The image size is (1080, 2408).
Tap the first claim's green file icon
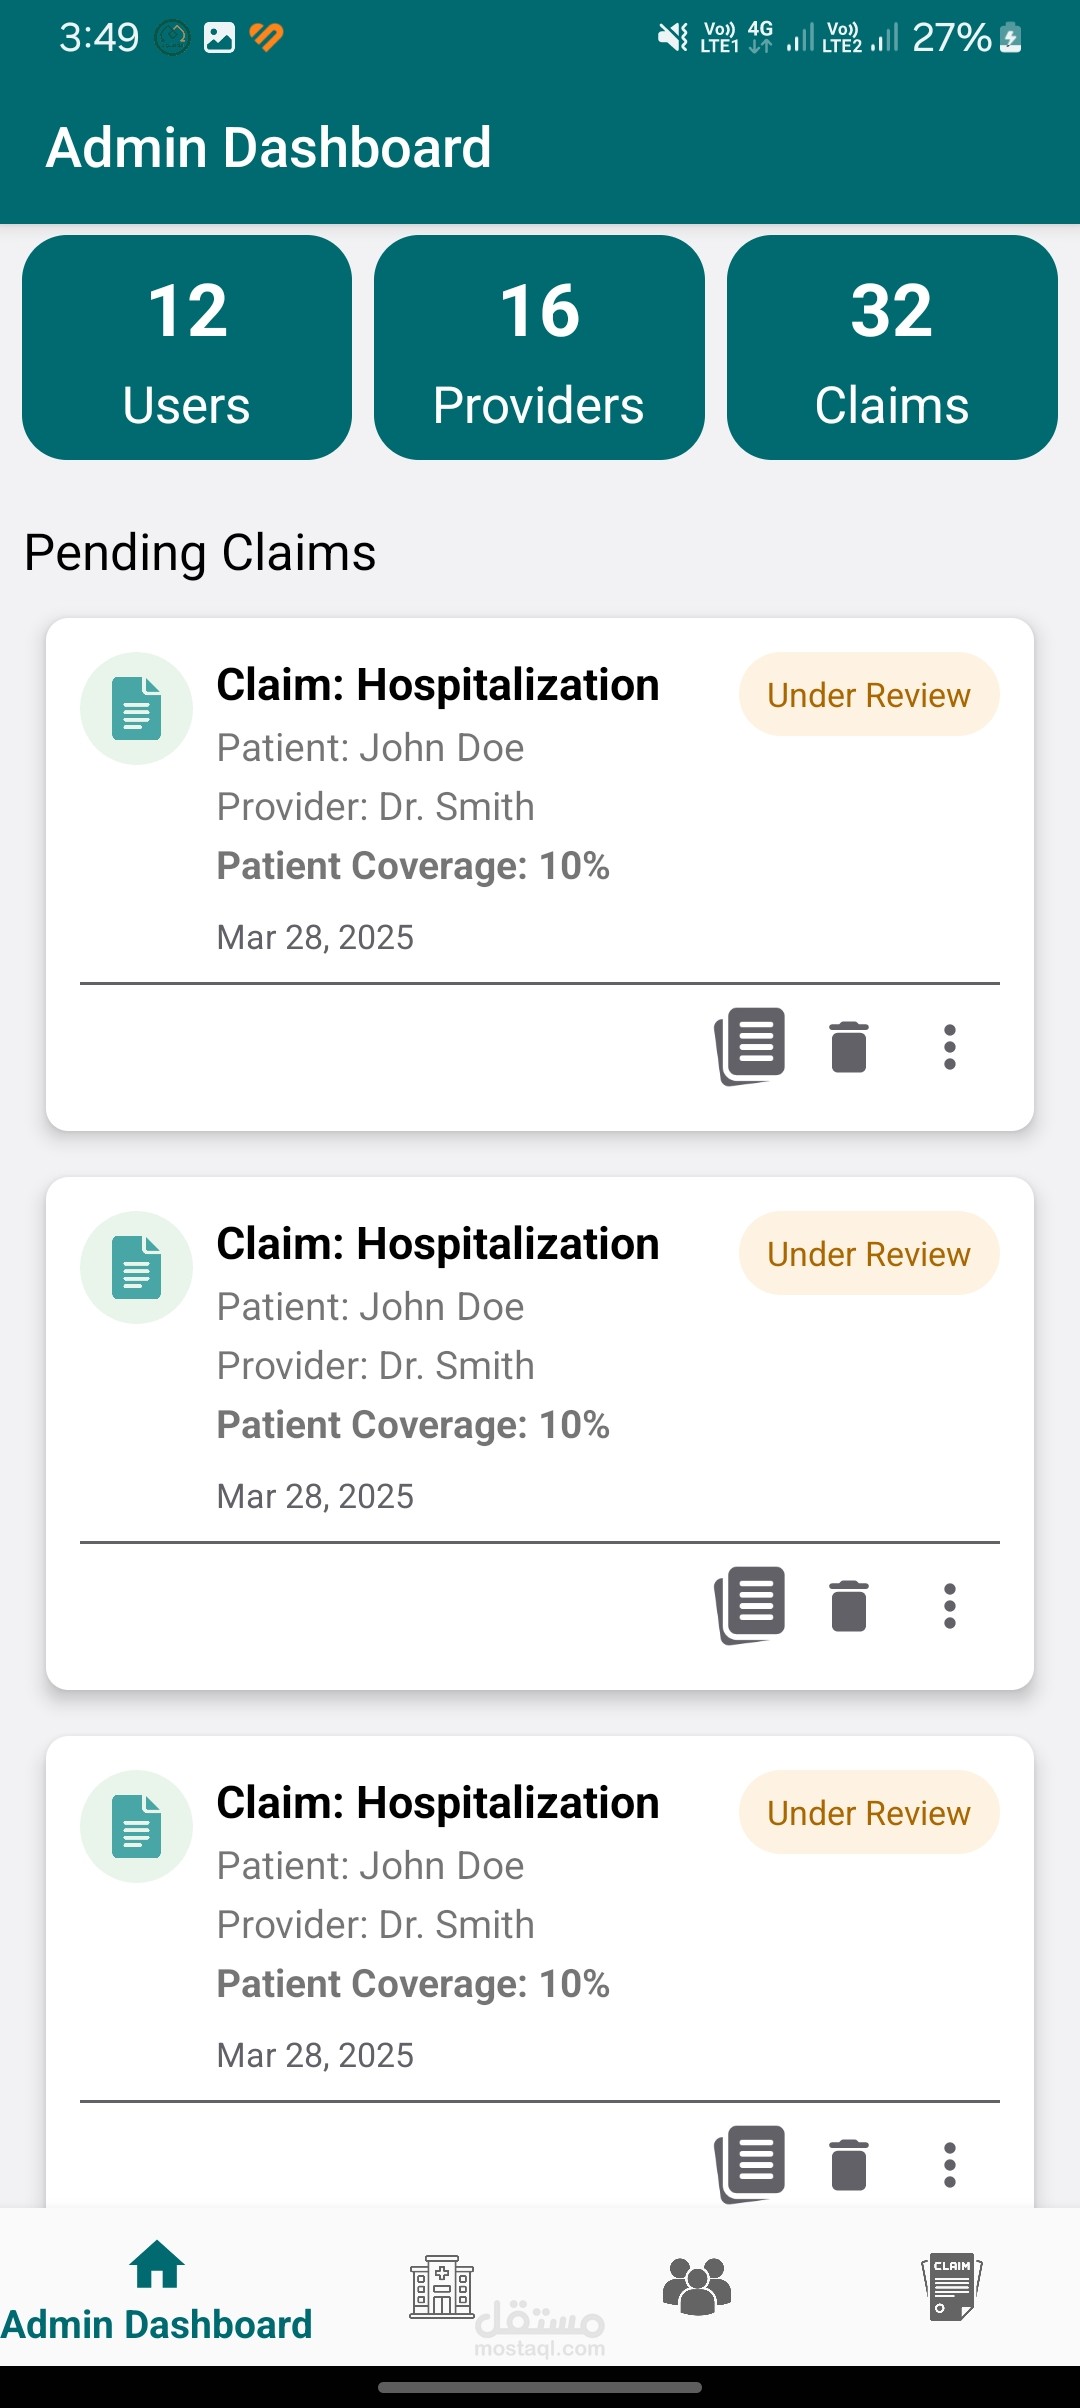tap(136, 709)
